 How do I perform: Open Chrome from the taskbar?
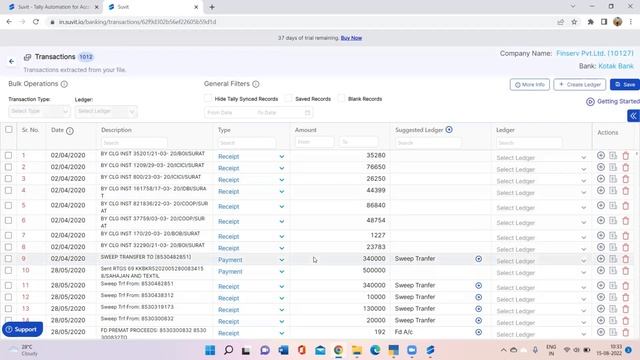click(x=338, y=350)
